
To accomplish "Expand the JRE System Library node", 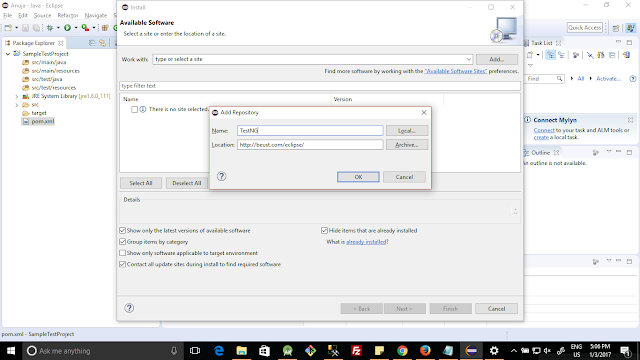I will point(17,96).
